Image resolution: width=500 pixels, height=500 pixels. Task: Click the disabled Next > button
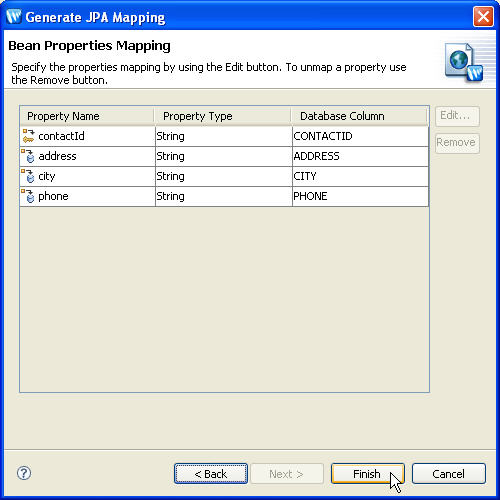pos(287,473)
